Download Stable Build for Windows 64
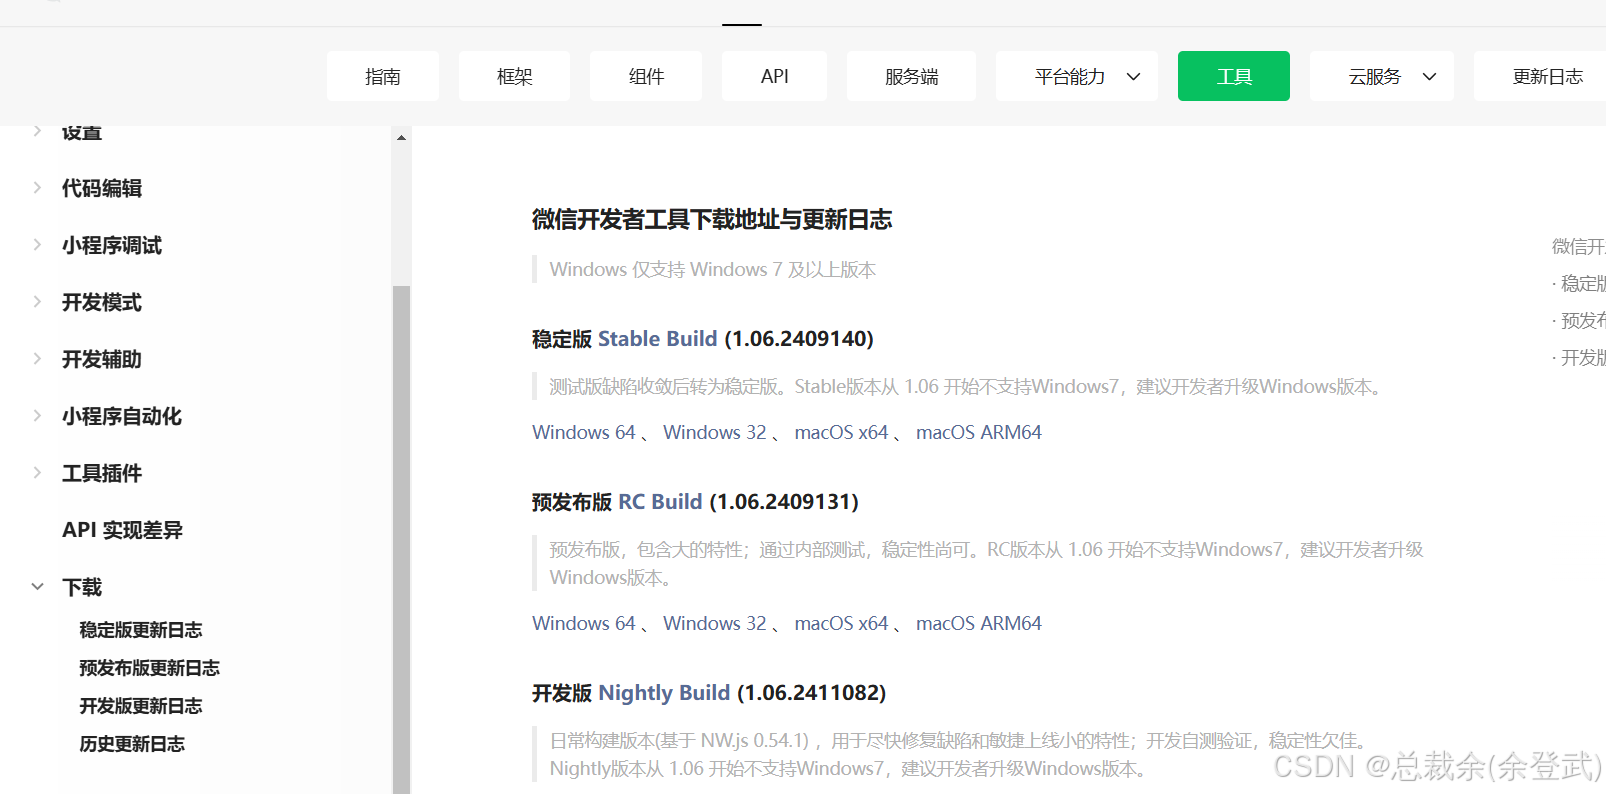 click(584, 432)
